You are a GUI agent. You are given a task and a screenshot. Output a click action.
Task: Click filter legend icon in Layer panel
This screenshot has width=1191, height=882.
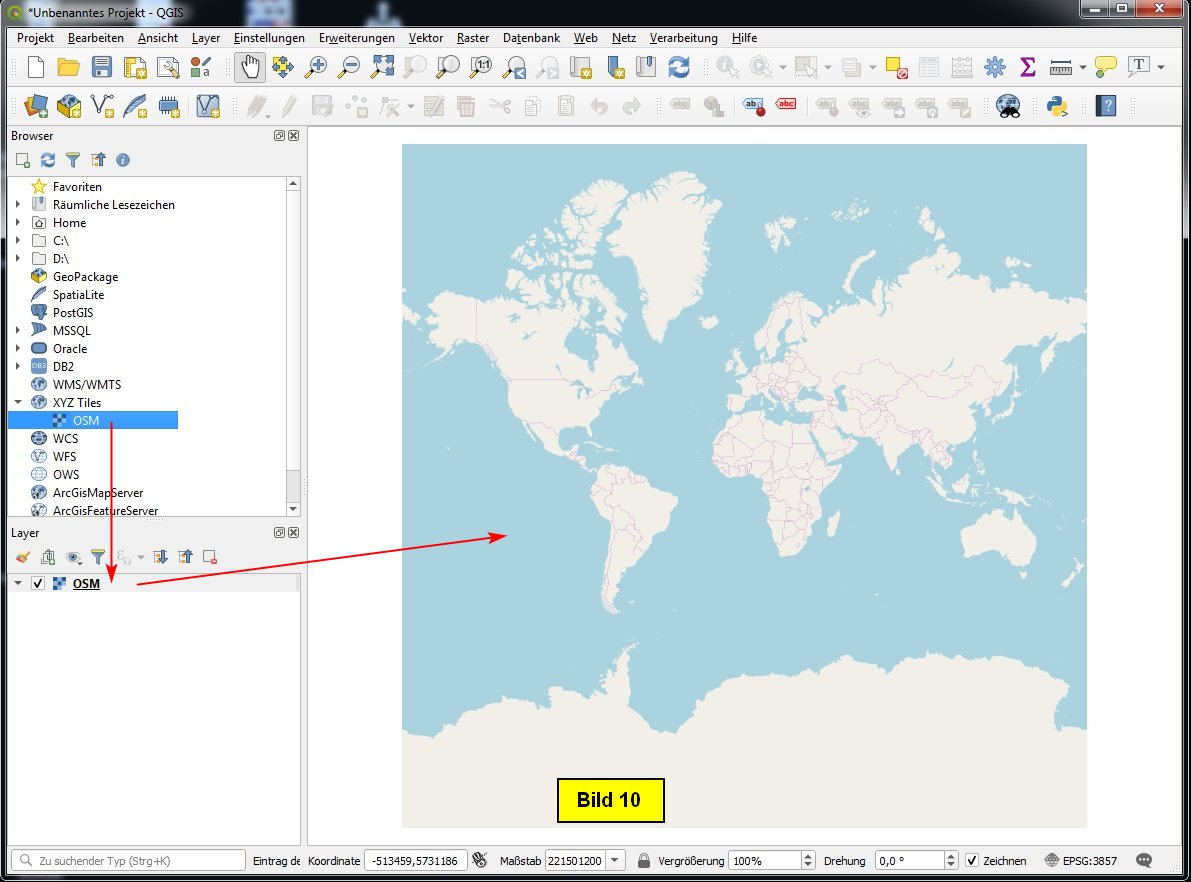click(98, 557)
